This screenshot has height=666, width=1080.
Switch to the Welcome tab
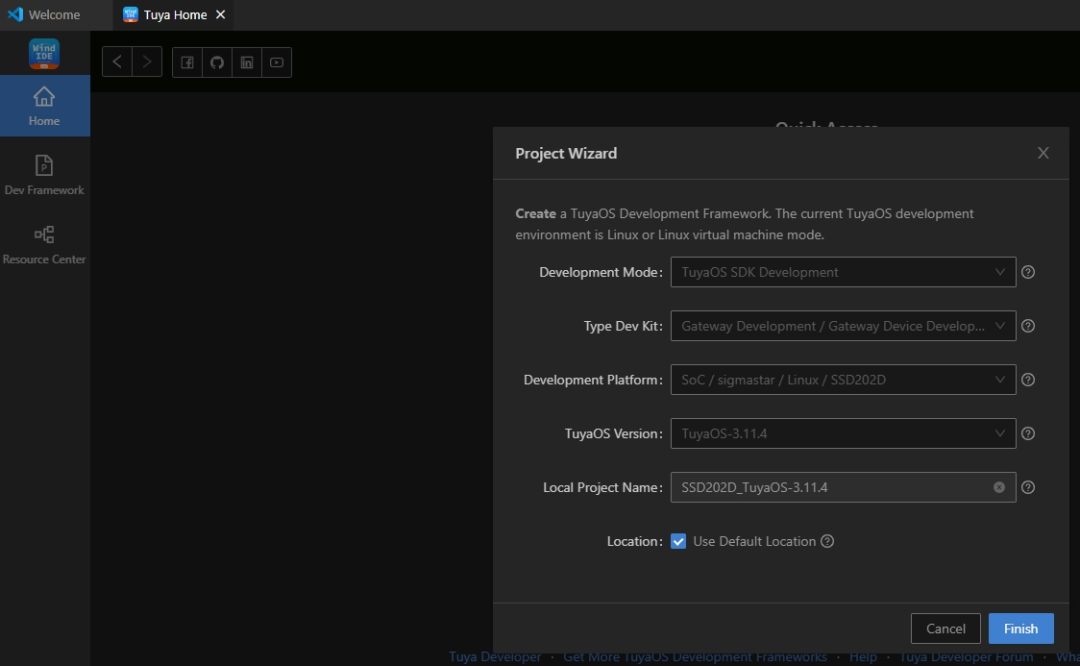44,15
